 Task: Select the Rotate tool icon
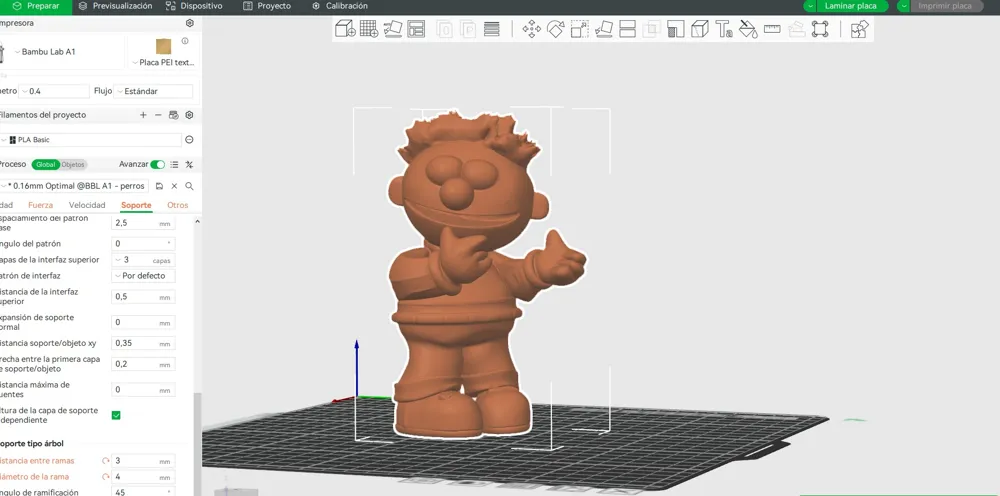click(555, 29)
